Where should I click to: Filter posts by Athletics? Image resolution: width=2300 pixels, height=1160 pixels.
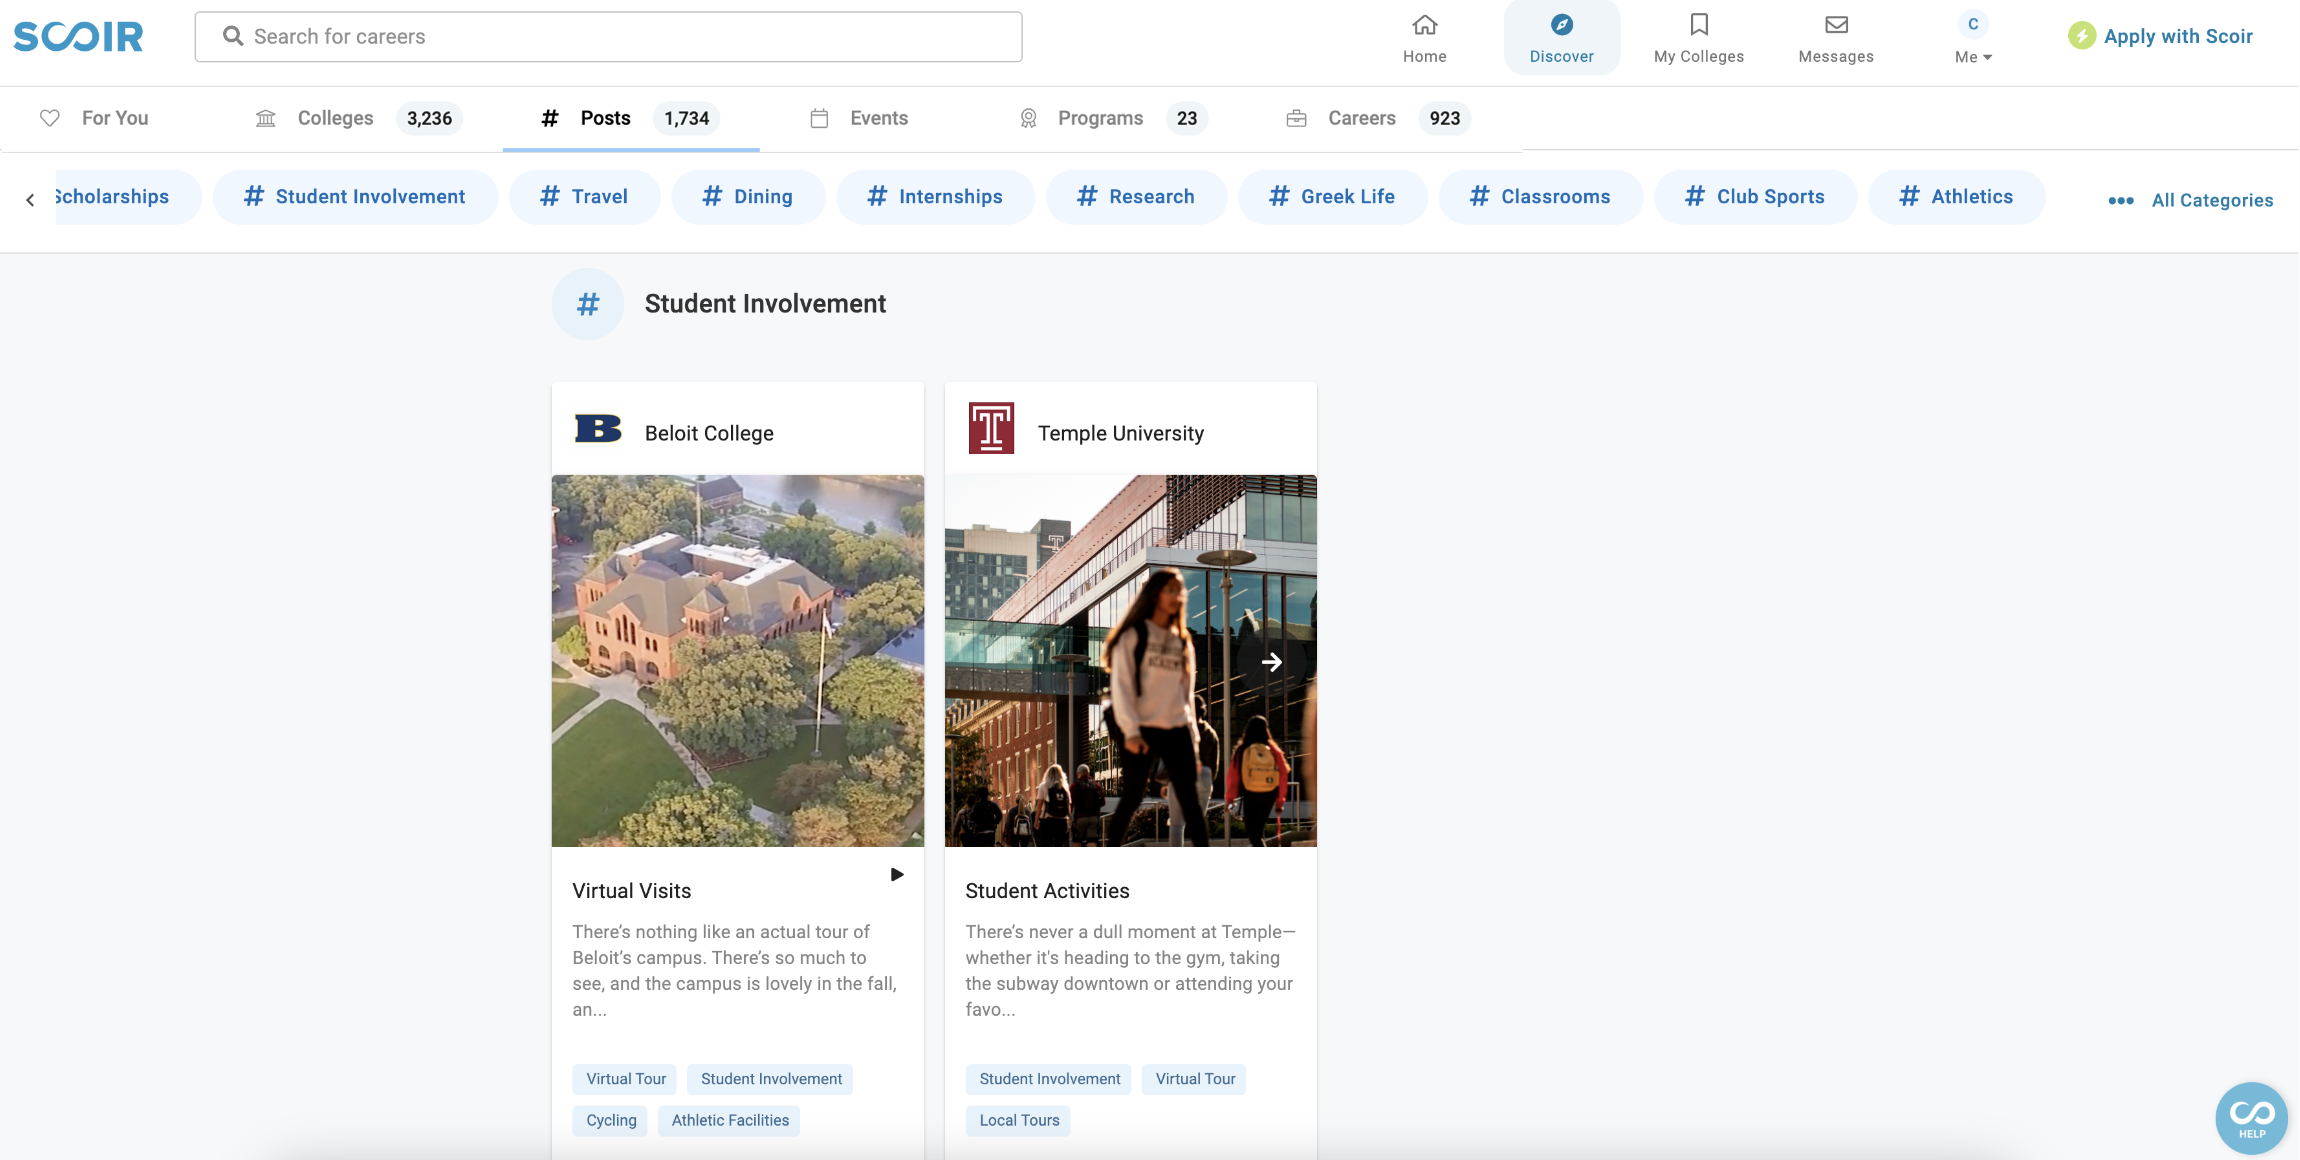[1956, 197]
